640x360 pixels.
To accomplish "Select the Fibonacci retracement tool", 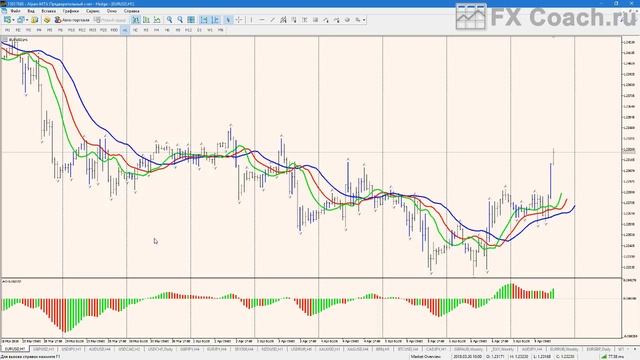I will click(293, 20).
